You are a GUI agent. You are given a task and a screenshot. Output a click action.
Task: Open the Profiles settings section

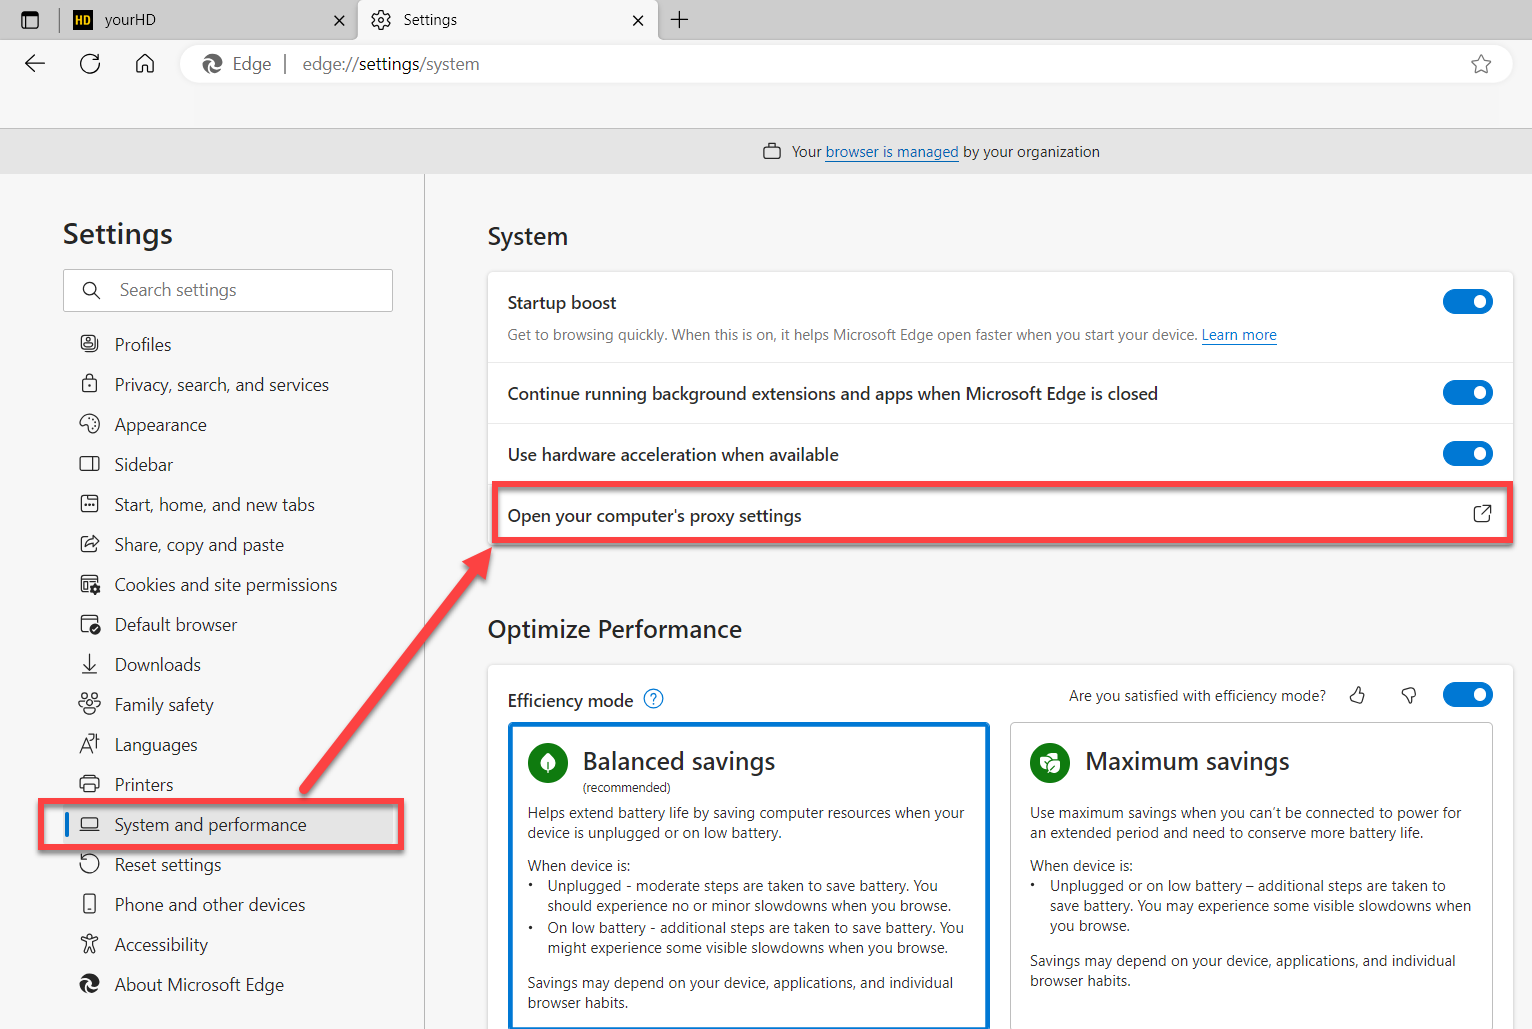[x=143, y=343]
